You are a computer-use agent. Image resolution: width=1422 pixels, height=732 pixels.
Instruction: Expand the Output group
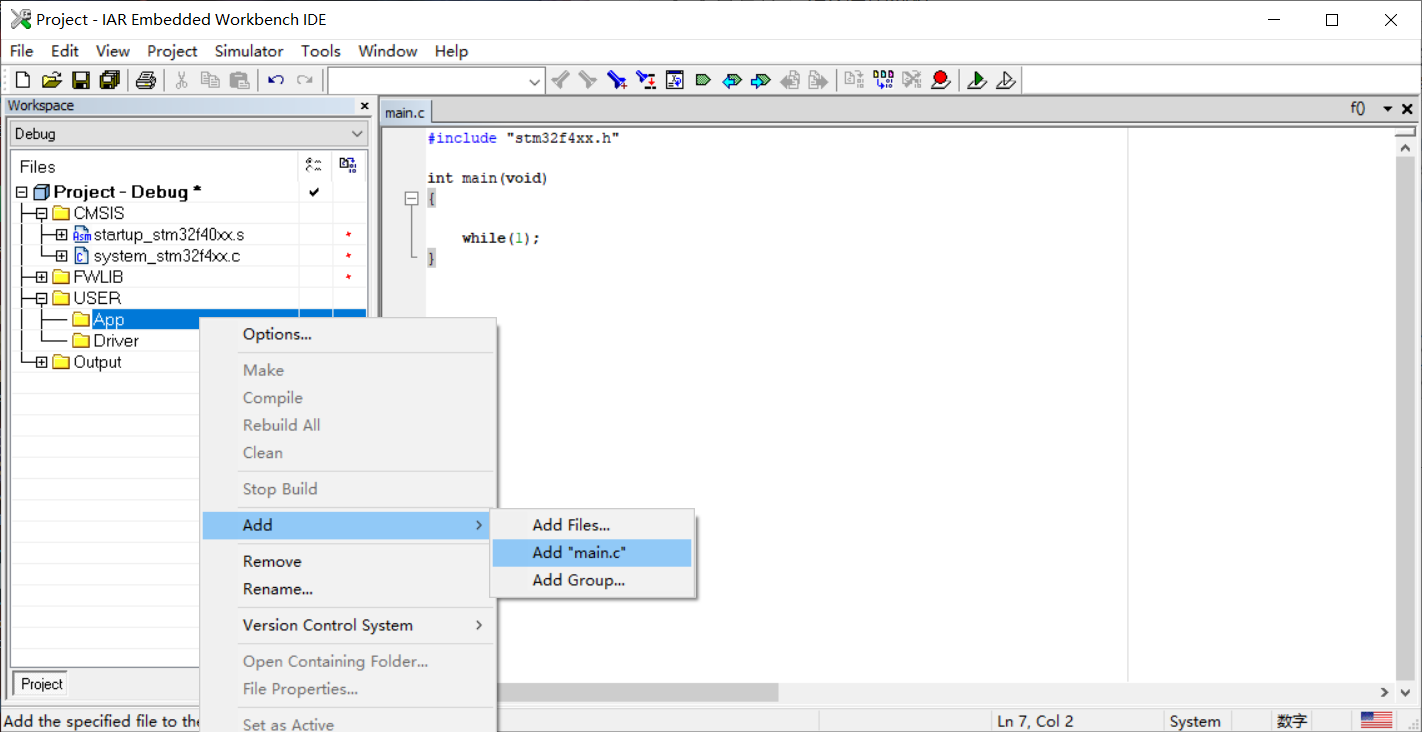(41, 362)
